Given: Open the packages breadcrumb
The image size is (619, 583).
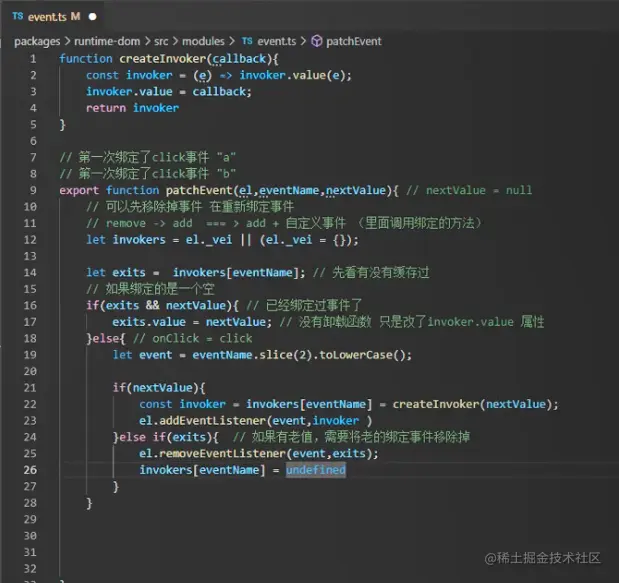Looking at the screenshot, I should pos(37,41).
